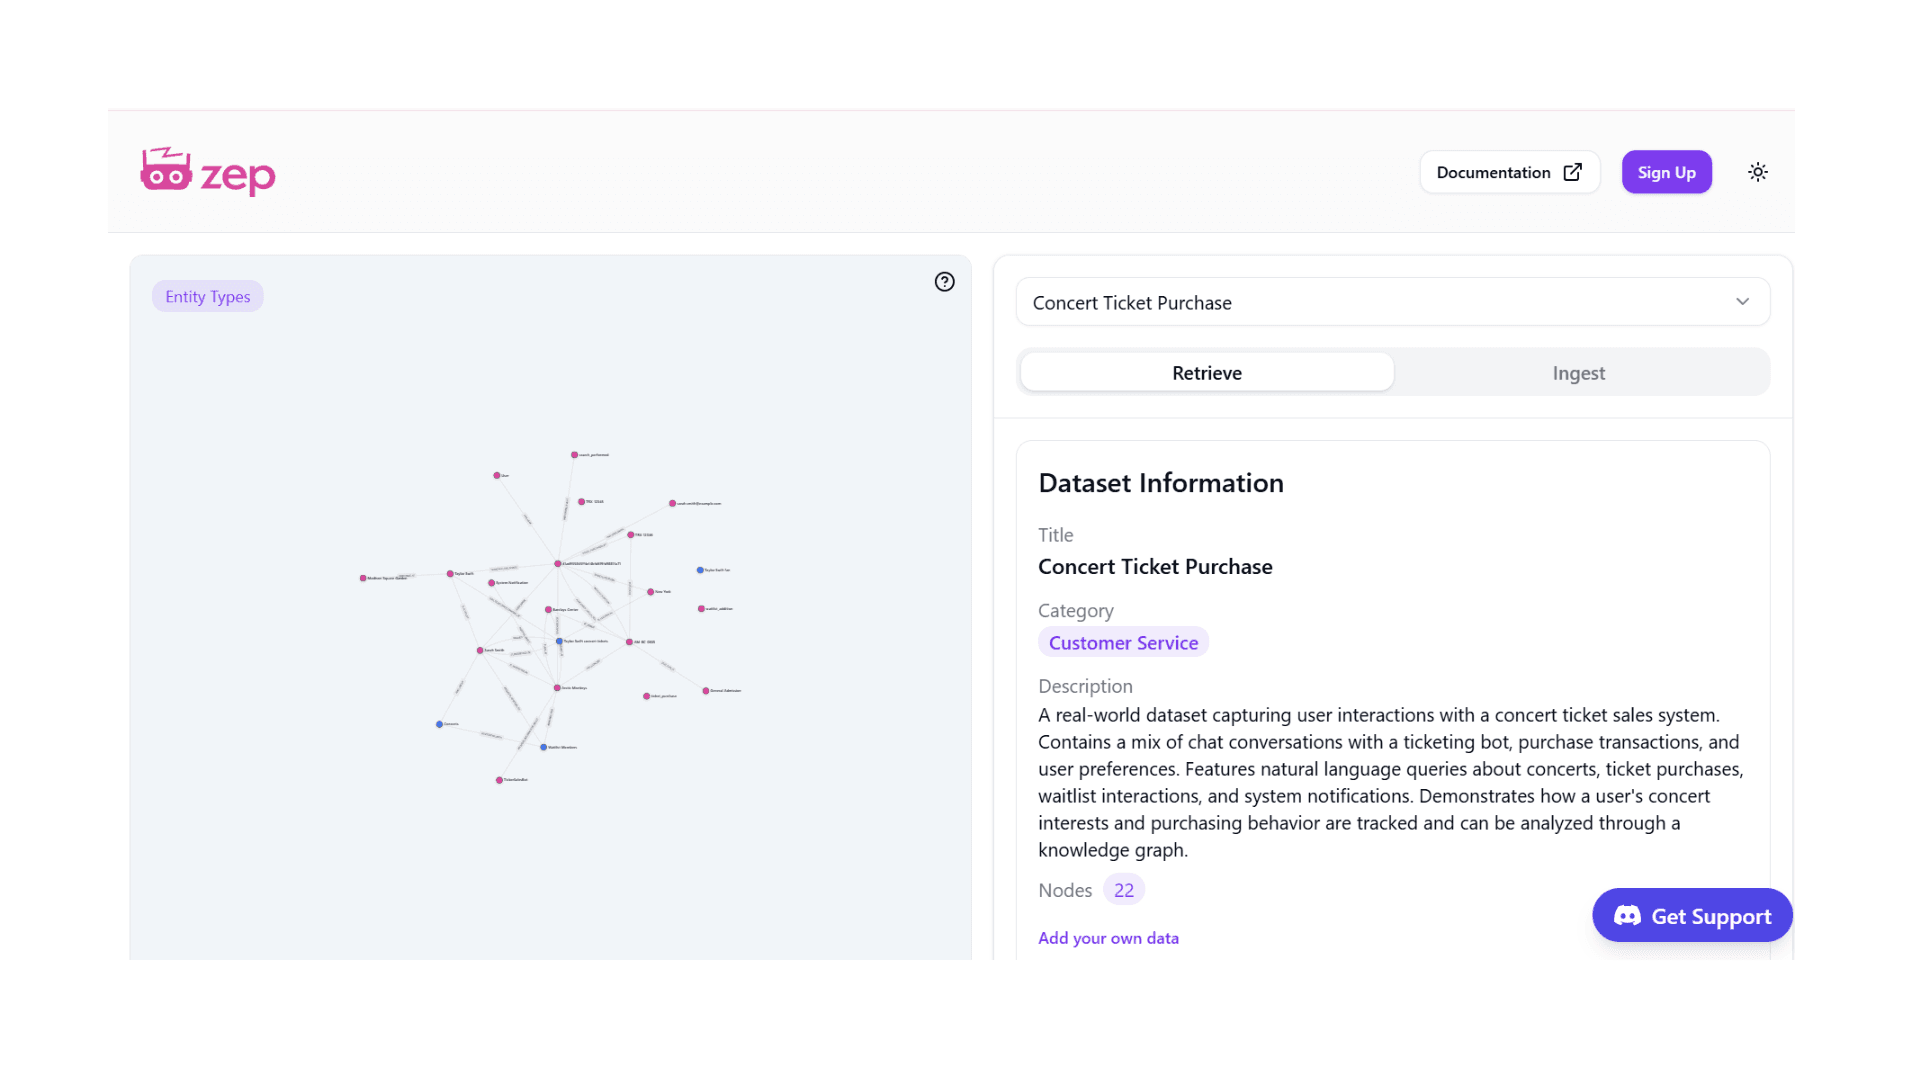Toggle the light/dark theme
This screenshot has width=1920, height=1080.
click(1757, 172)
